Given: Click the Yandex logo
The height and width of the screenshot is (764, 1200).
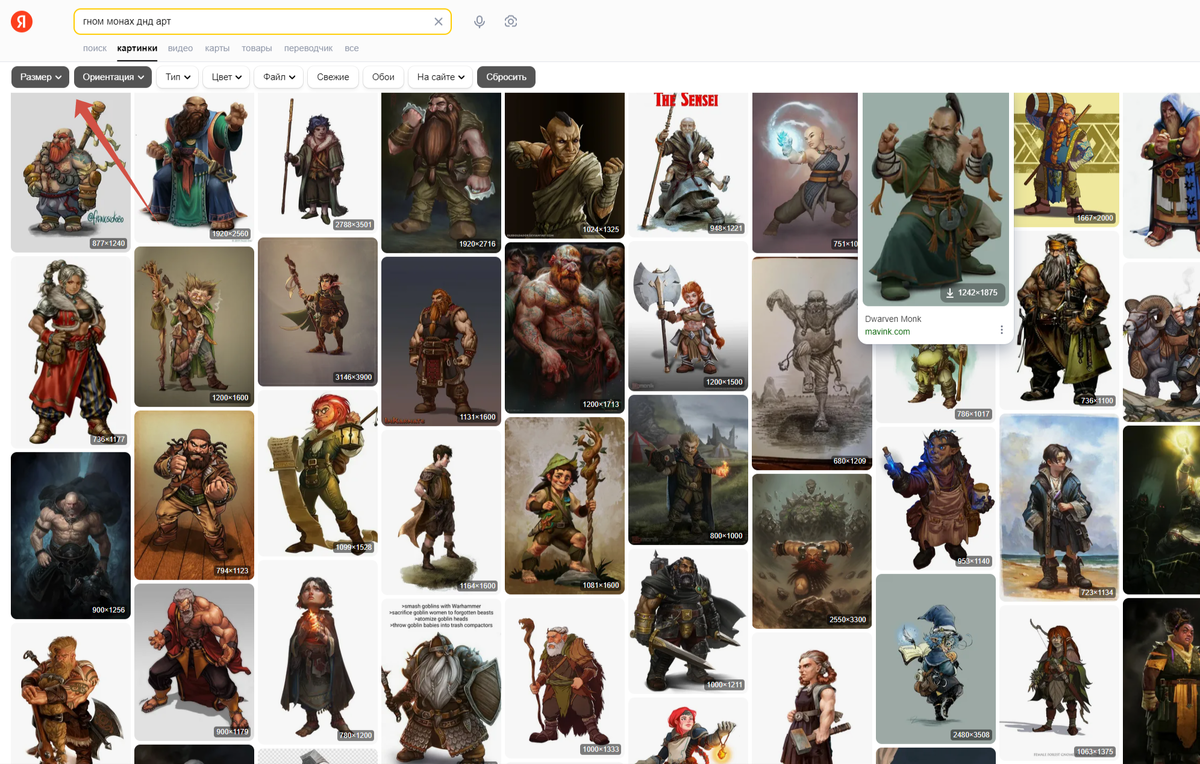Looking at the screenshot, I should (x=21, y=22).
